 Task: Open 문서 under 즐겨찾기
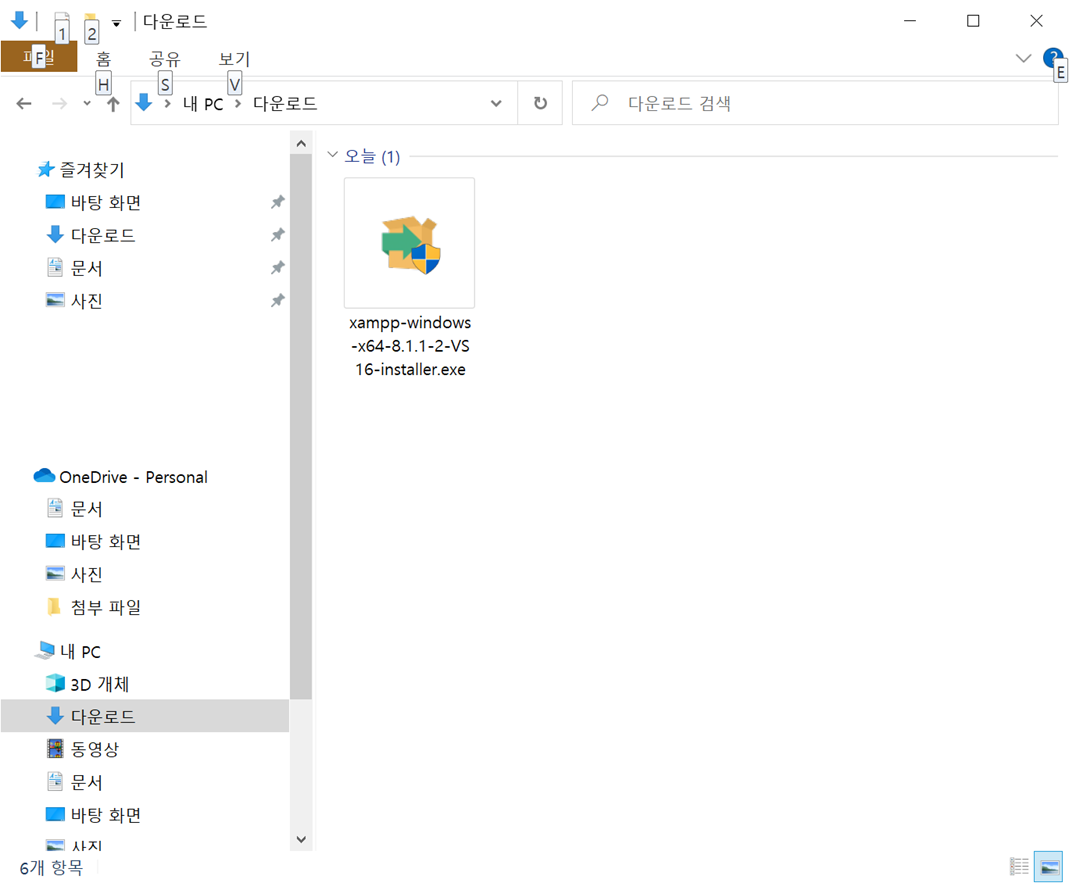click(x=87, y=267)
